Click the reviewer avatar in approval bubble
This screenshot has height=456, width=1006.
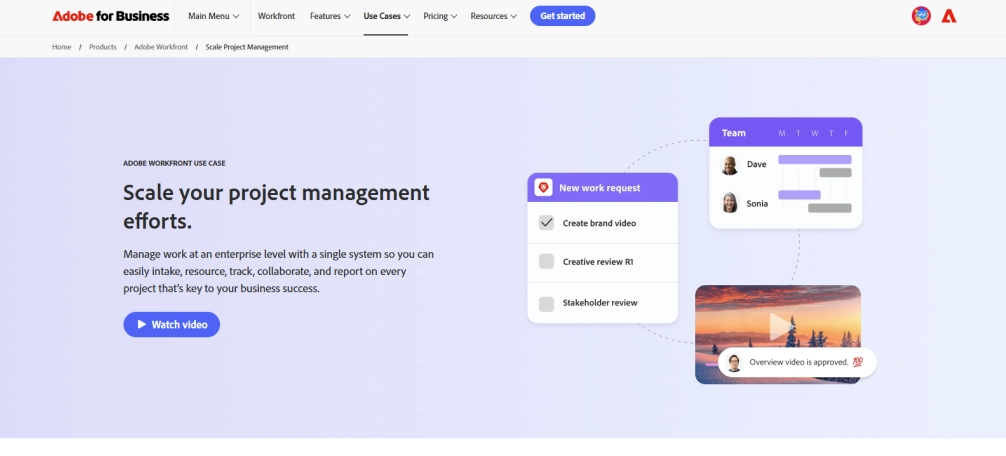(735, 362)
